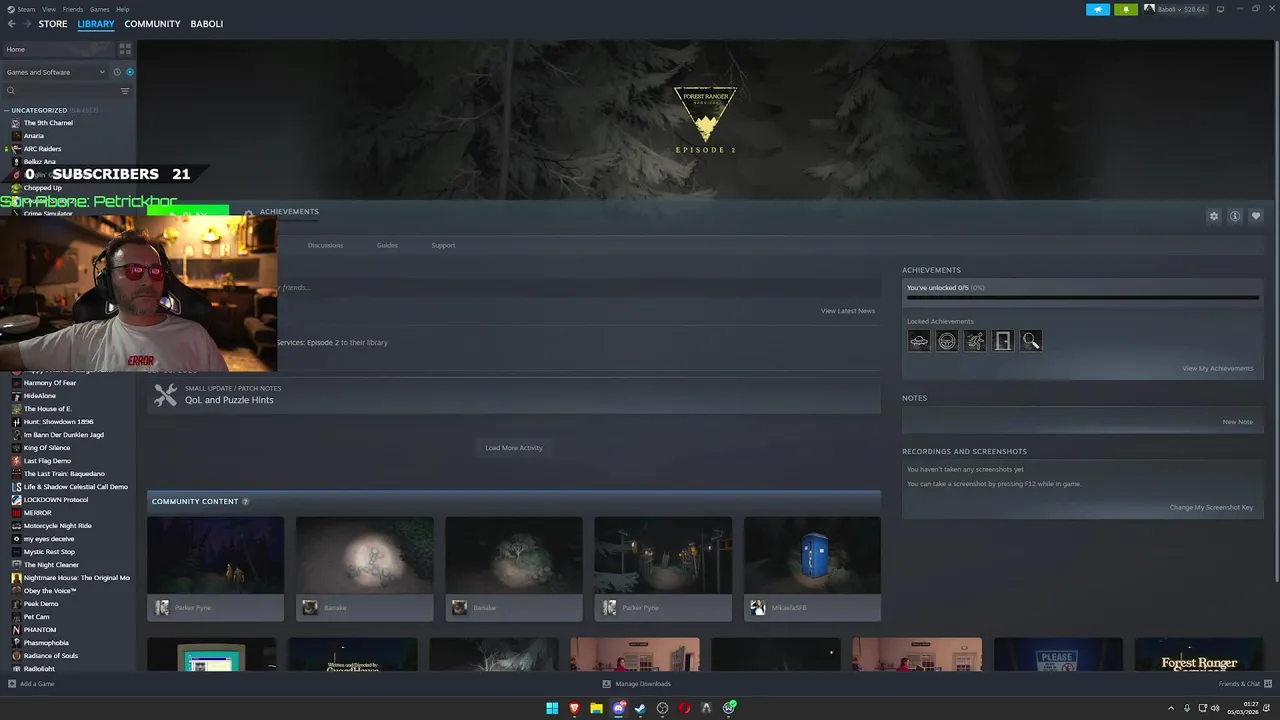Image resolution: width=1280 pixels, height=720 pixels.
Task: Click View My Achievements
Action: click(1217, 368)
